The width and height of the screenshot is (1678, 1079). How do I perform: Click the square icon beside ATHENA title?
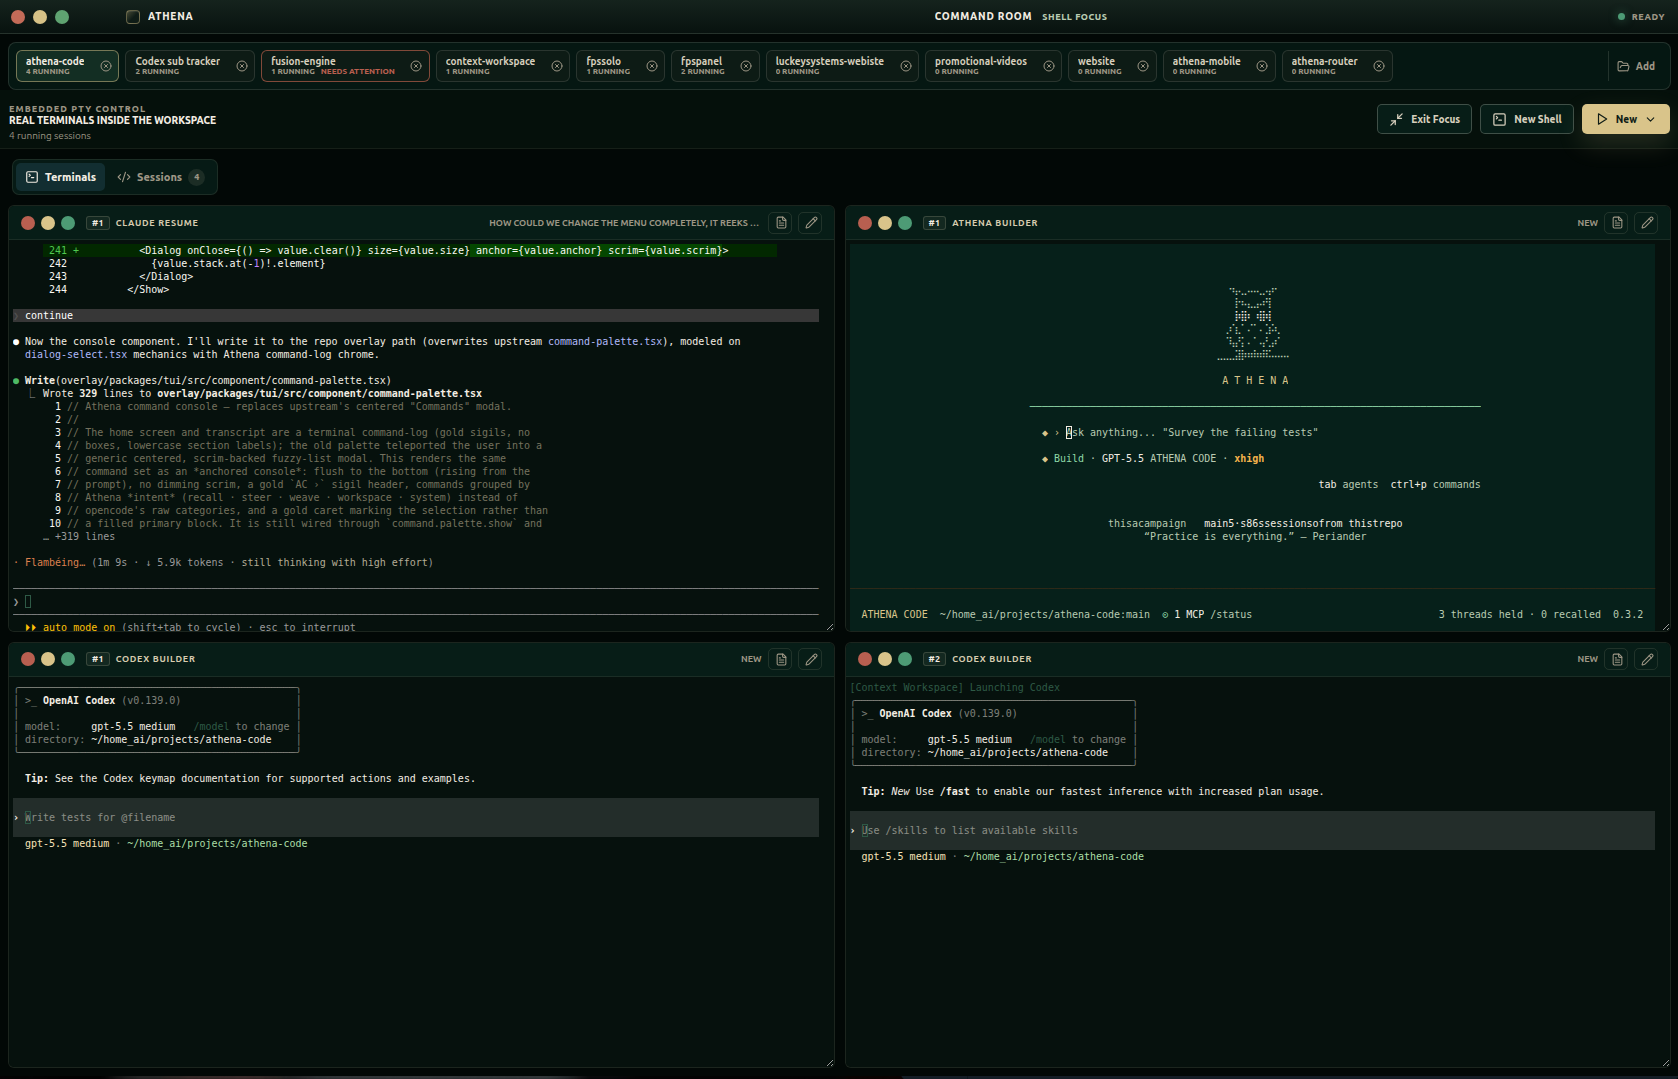(x=133, y=16)
